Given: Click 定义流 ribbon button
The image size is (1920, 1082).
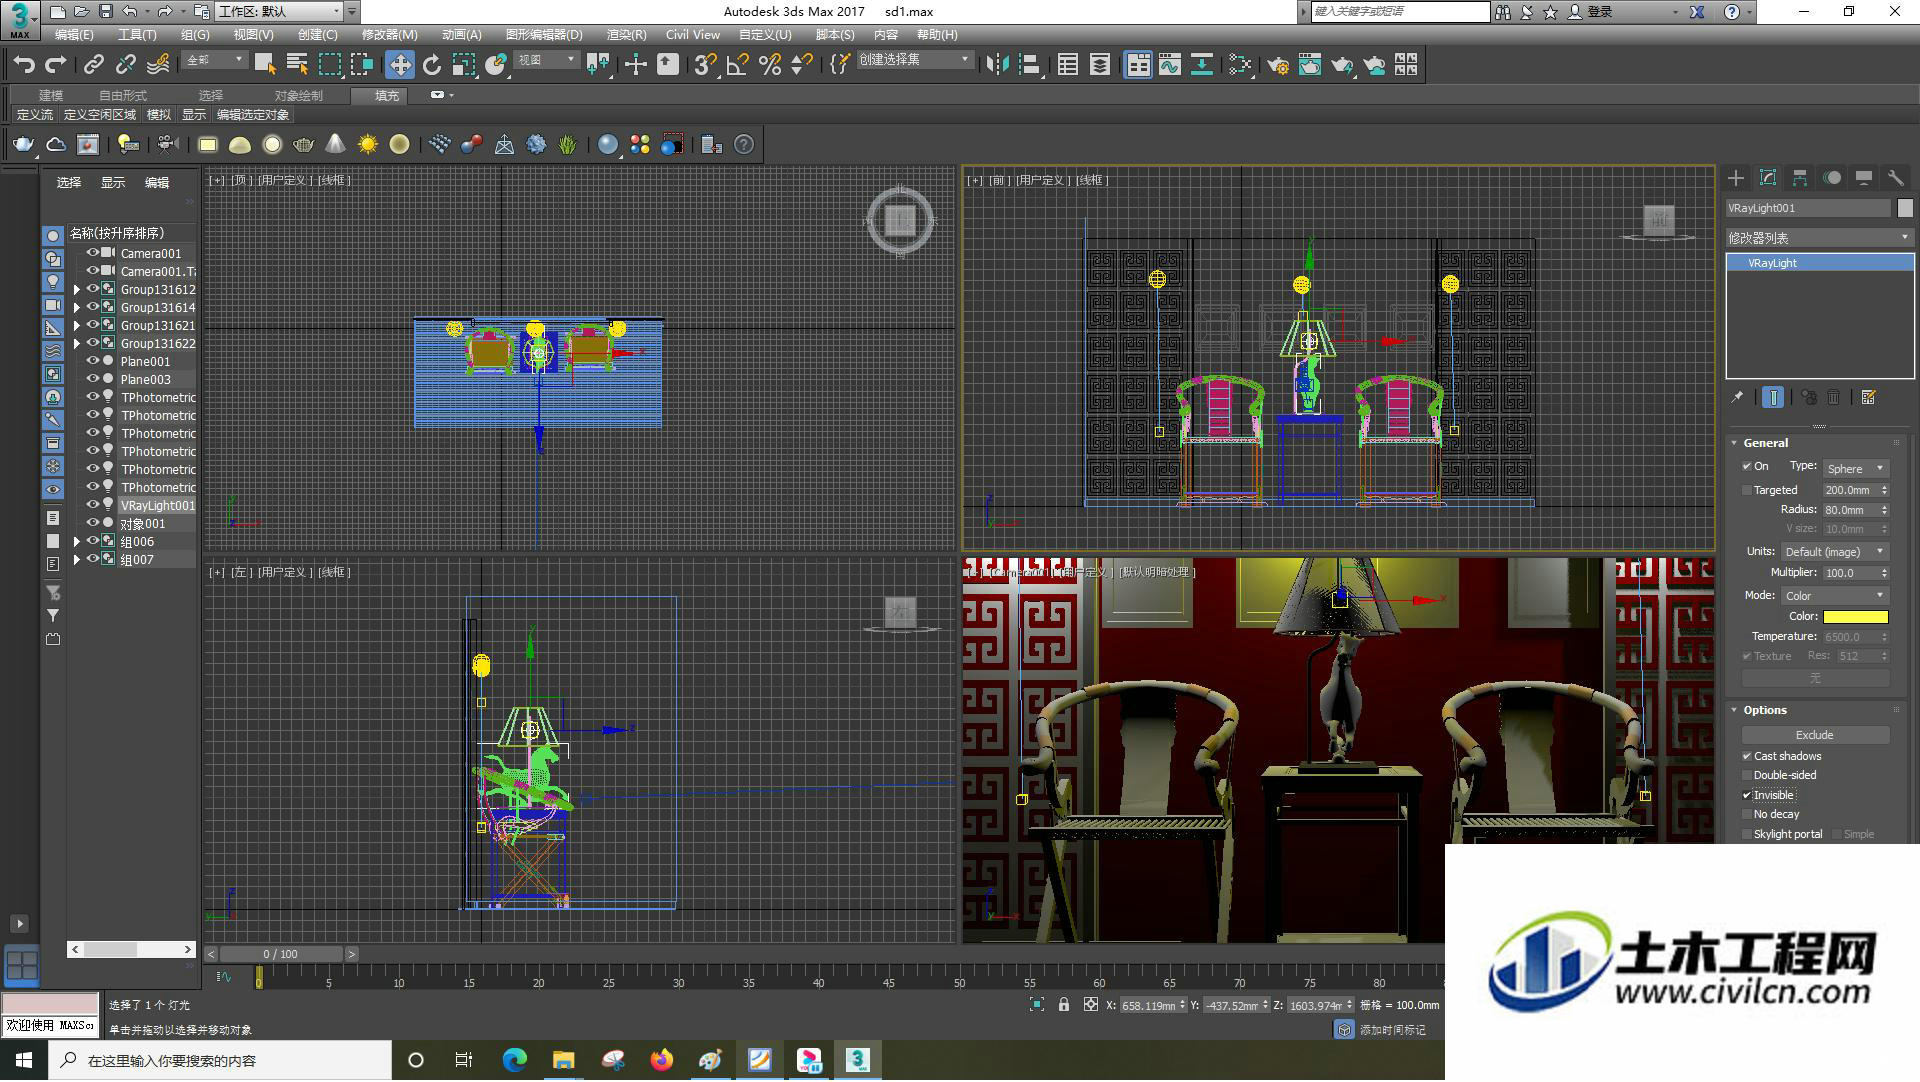Looking at the screenshot, I should (35, 115).
